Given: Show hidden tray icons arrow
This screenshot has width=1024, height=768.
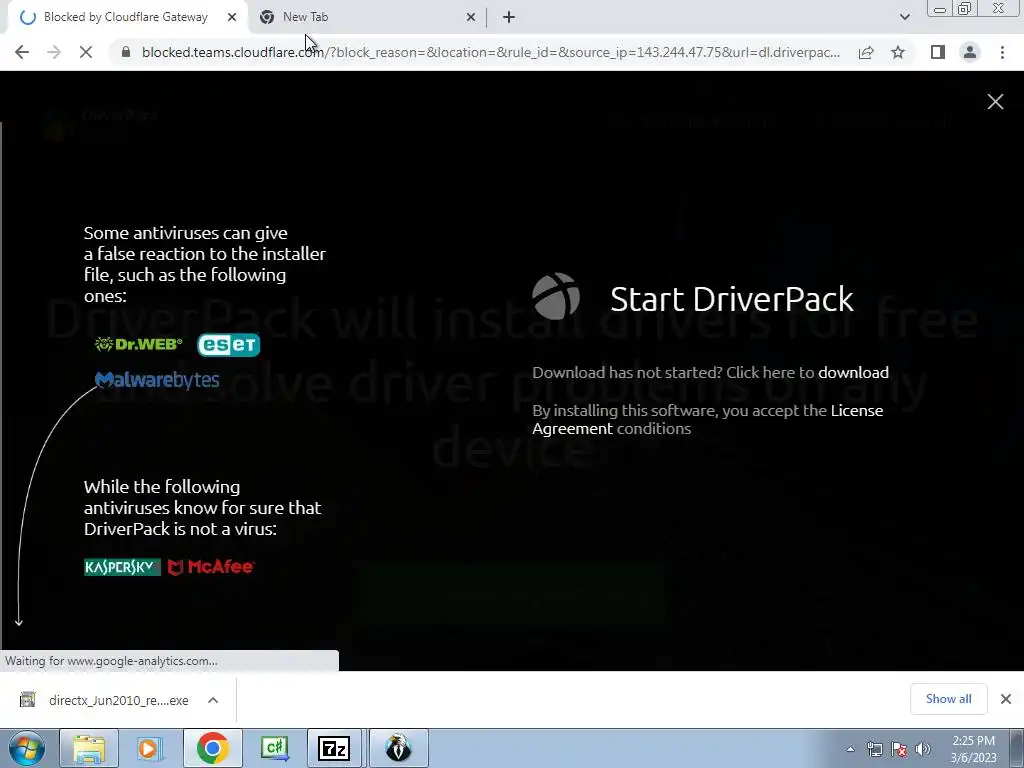Looking at the screenshot, I should point(850,749).
